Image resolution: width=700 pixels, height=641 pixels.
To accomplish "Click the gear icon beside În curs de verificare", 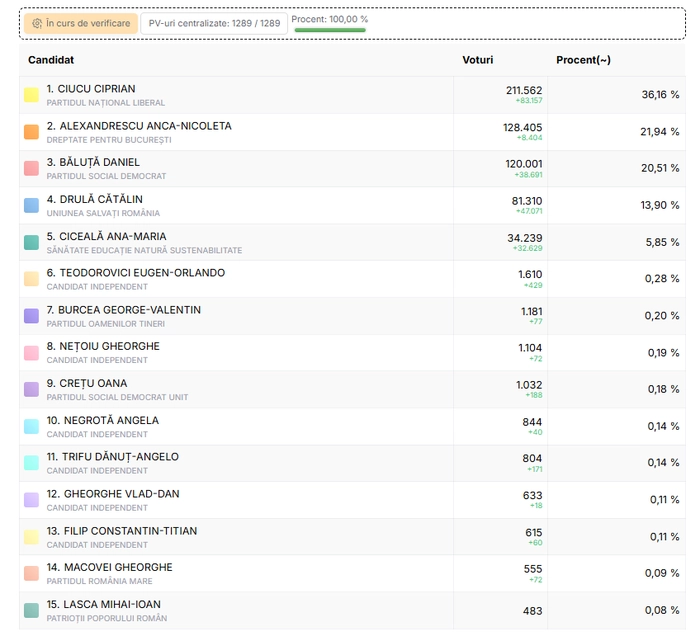I will (37, 23).
